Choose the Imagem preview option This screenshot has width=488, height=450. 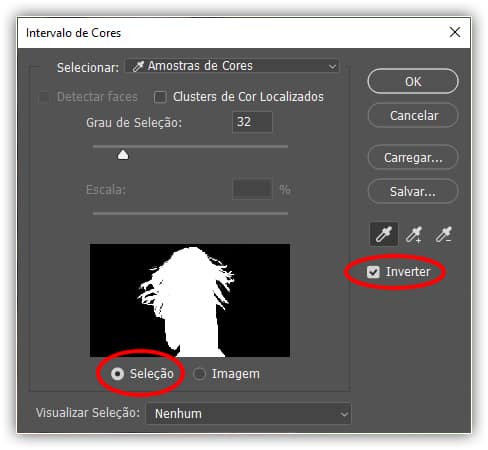(x=200, y=374)
